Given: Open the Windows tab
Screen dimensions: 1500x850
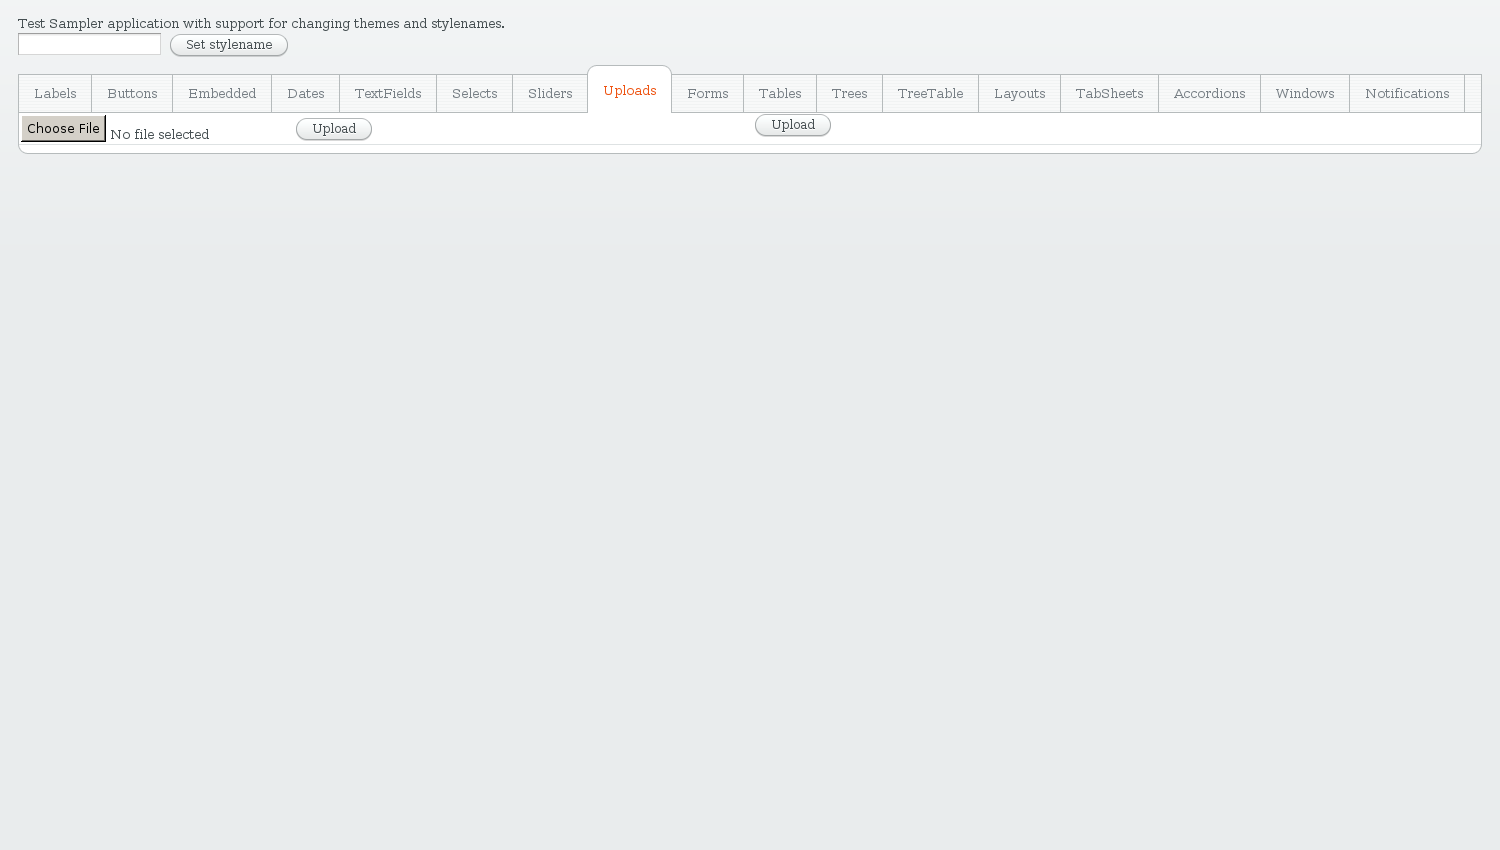Looking at the screenshot, I should pos(1305,94).
